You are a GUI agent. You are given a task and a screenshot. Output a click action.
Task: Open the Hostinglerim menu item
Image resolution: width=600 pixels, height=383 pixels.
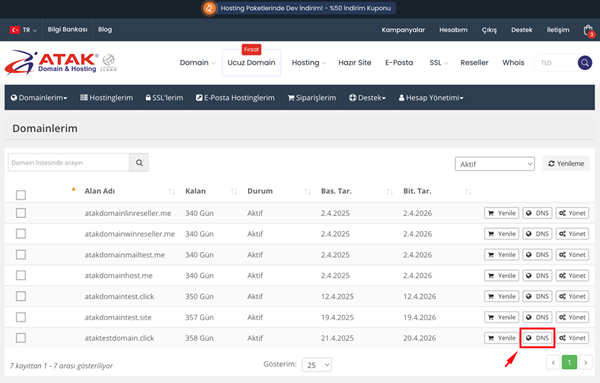(x=106, y=98)
